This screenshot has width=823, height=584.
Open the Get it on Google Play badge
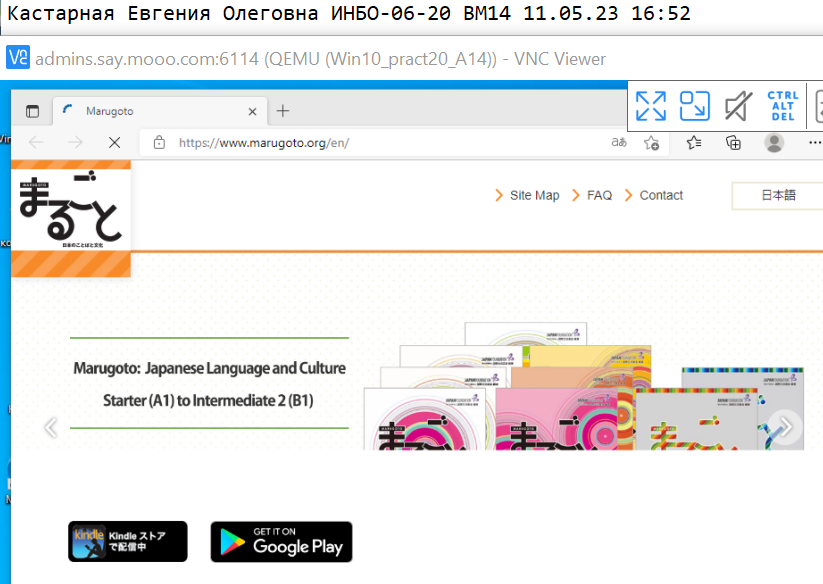(281, 541)
